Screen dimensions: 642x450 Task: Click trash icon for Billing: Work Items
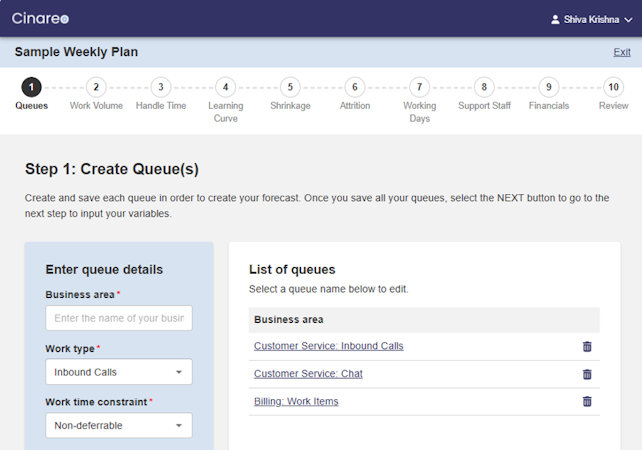[587, 401]
